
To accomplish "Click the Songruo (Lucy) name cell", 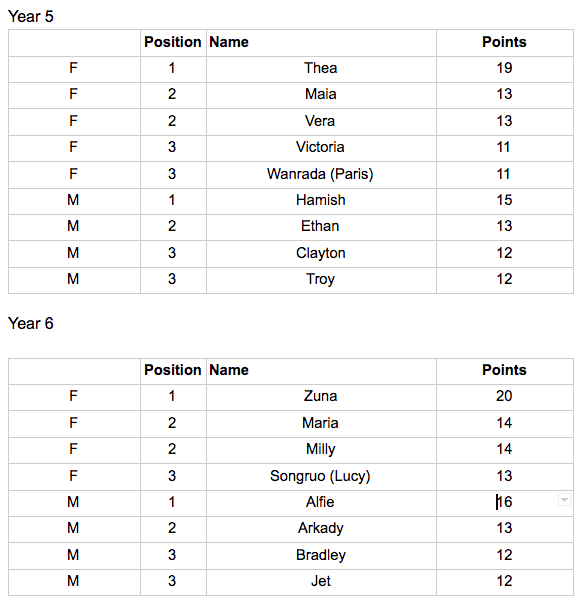I will (x=321, y=477).
